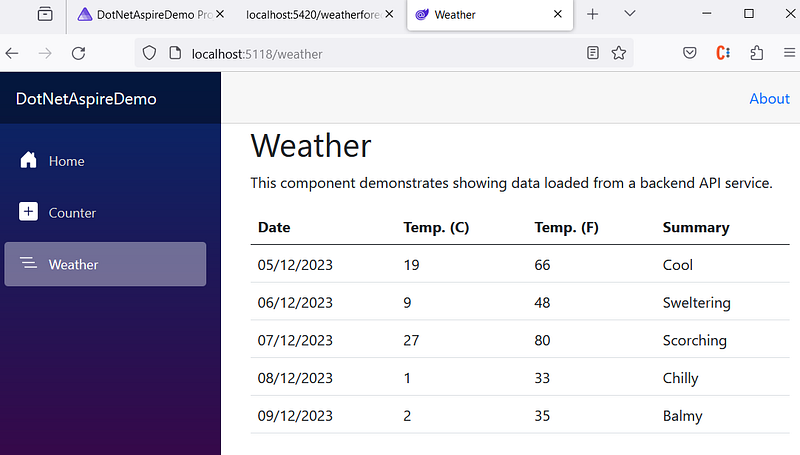The height and width of the screenshot is (455, 800).
Task: Bookmark this page with the star
Action: point(619,53)
